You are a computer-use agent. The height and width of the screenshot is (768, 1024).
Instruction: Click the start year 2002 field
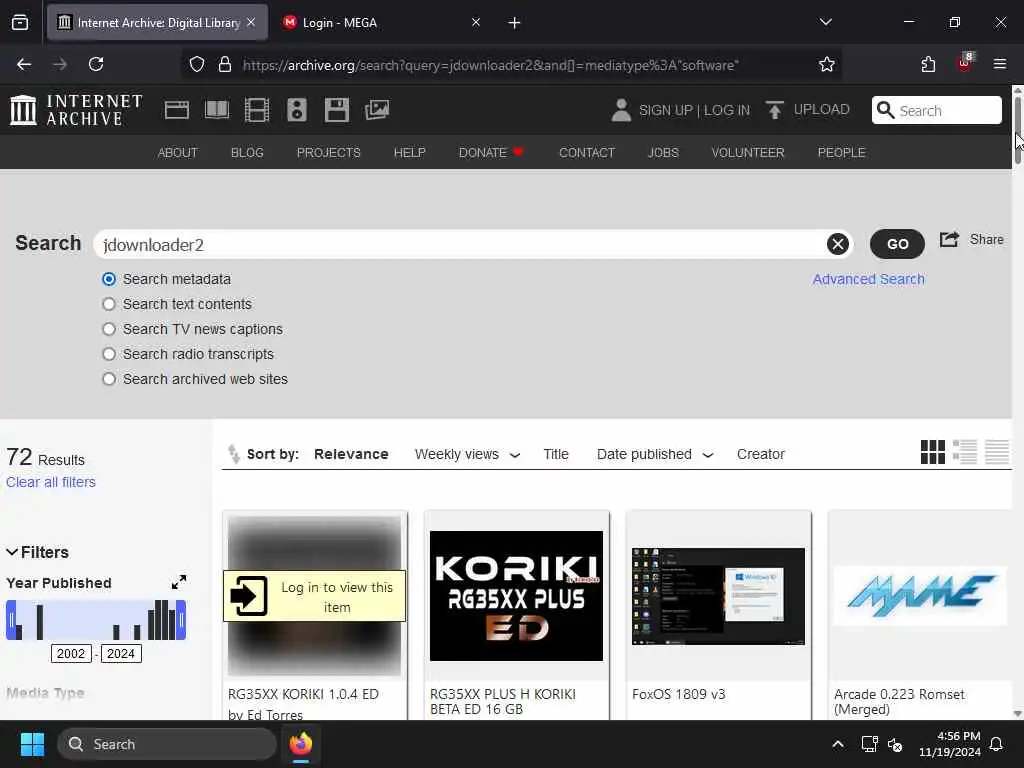(71, 654)
